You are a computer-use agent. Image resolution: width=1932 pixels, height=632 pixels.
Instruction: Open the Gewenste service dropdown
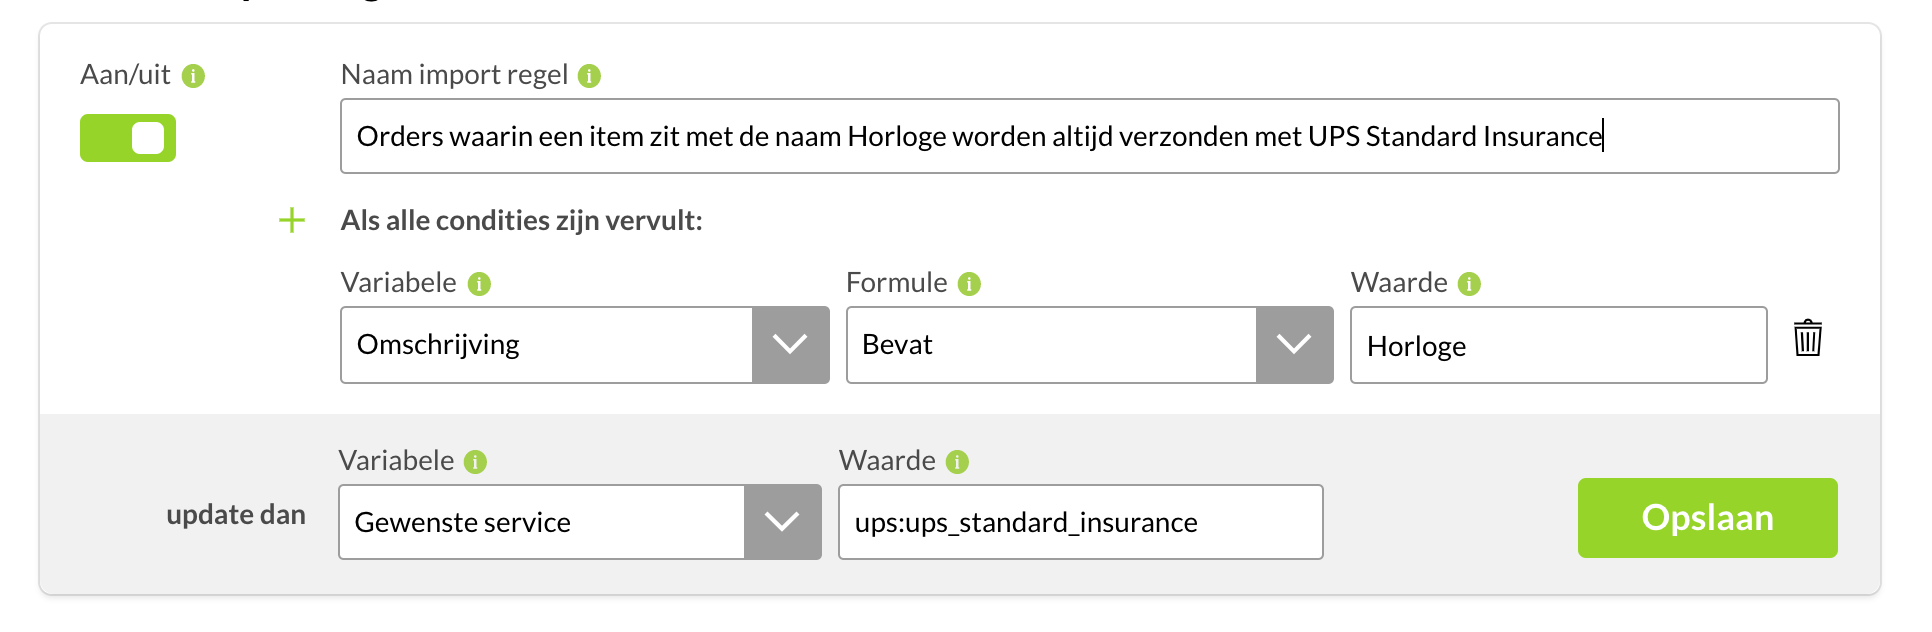pos(580,522)
